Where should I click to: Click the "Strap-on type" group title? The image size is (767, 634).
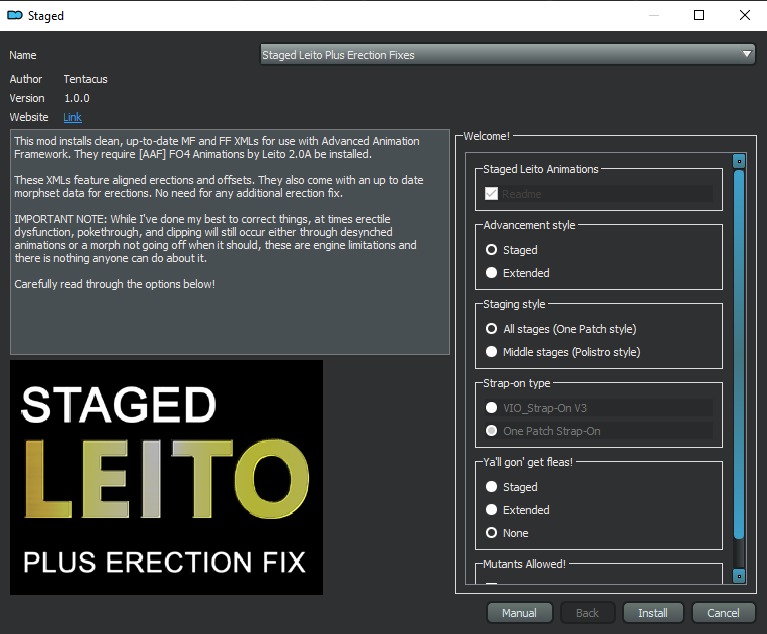point(517,384)
